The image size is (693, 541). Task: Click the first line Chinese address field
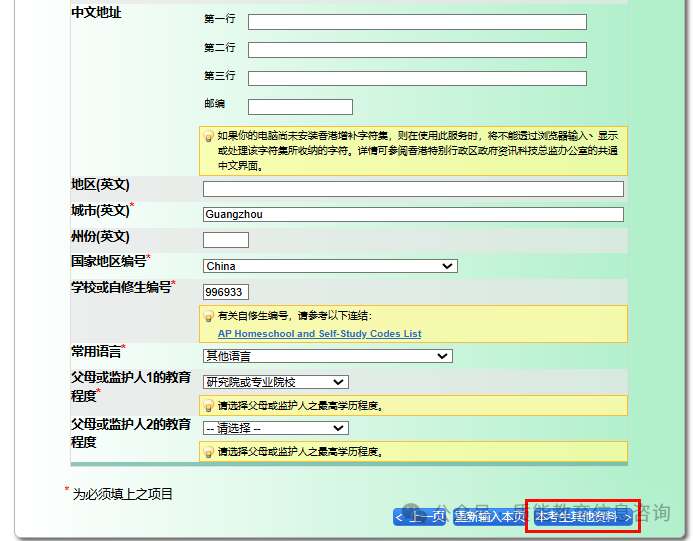417,22
